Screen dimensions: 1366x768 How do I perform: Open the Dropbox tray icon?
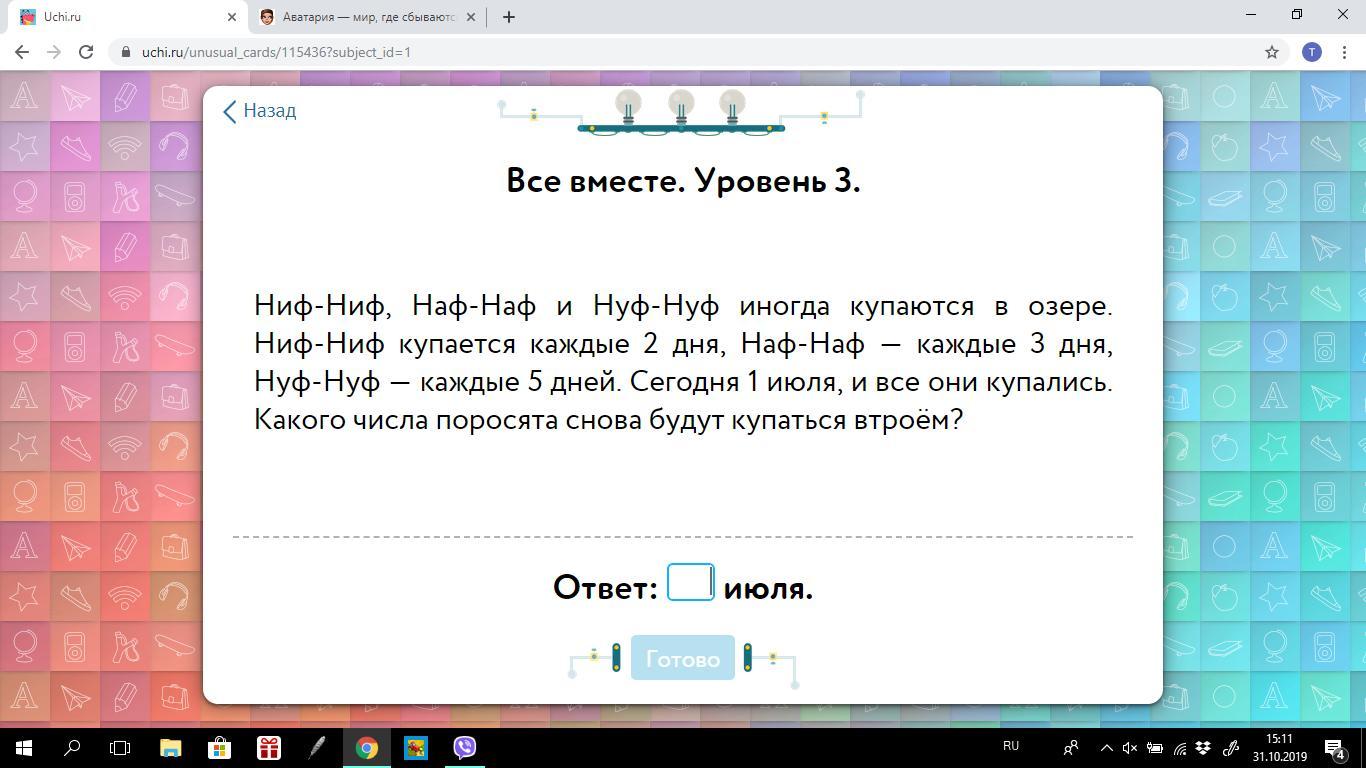click(1204, 747)
